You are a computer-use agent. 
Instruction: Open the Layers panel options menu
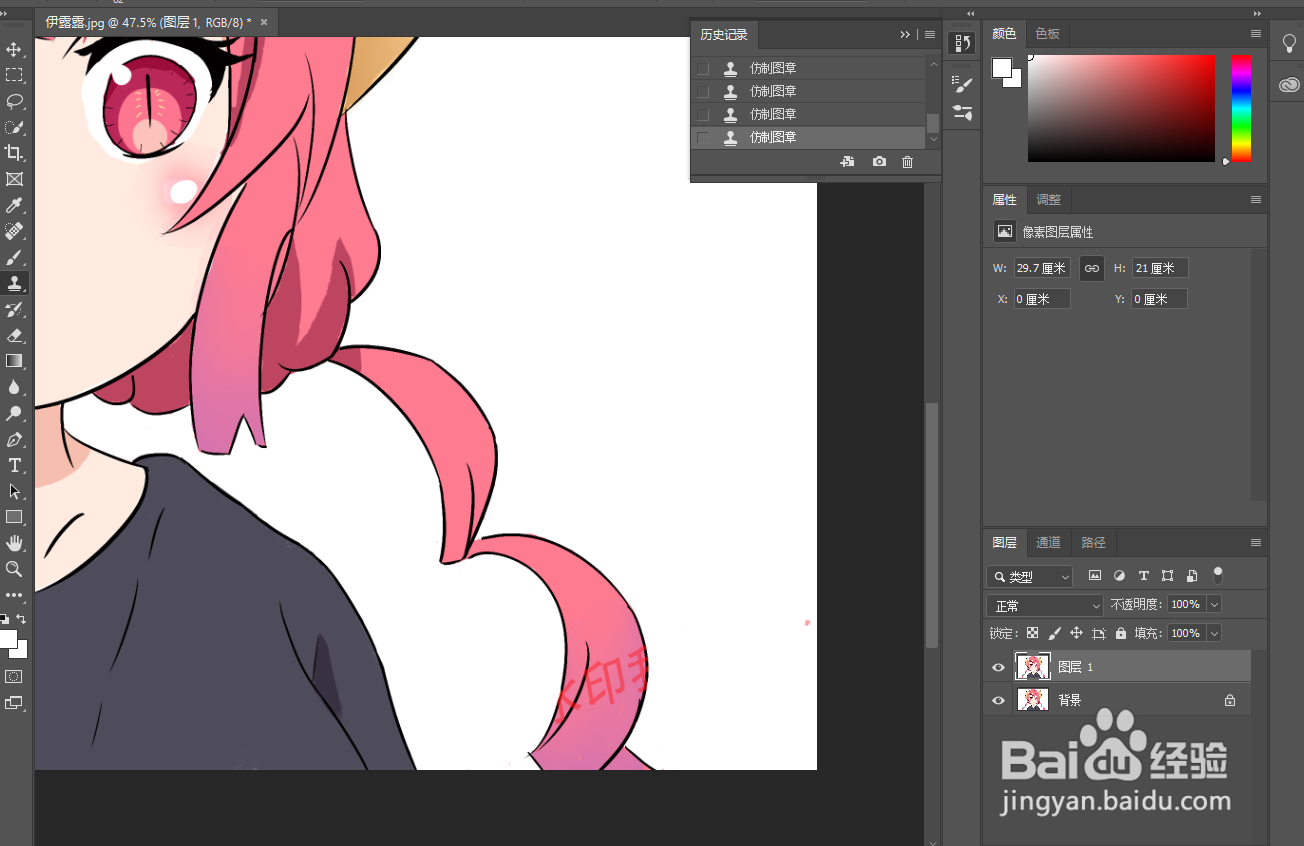(1256, 543)
